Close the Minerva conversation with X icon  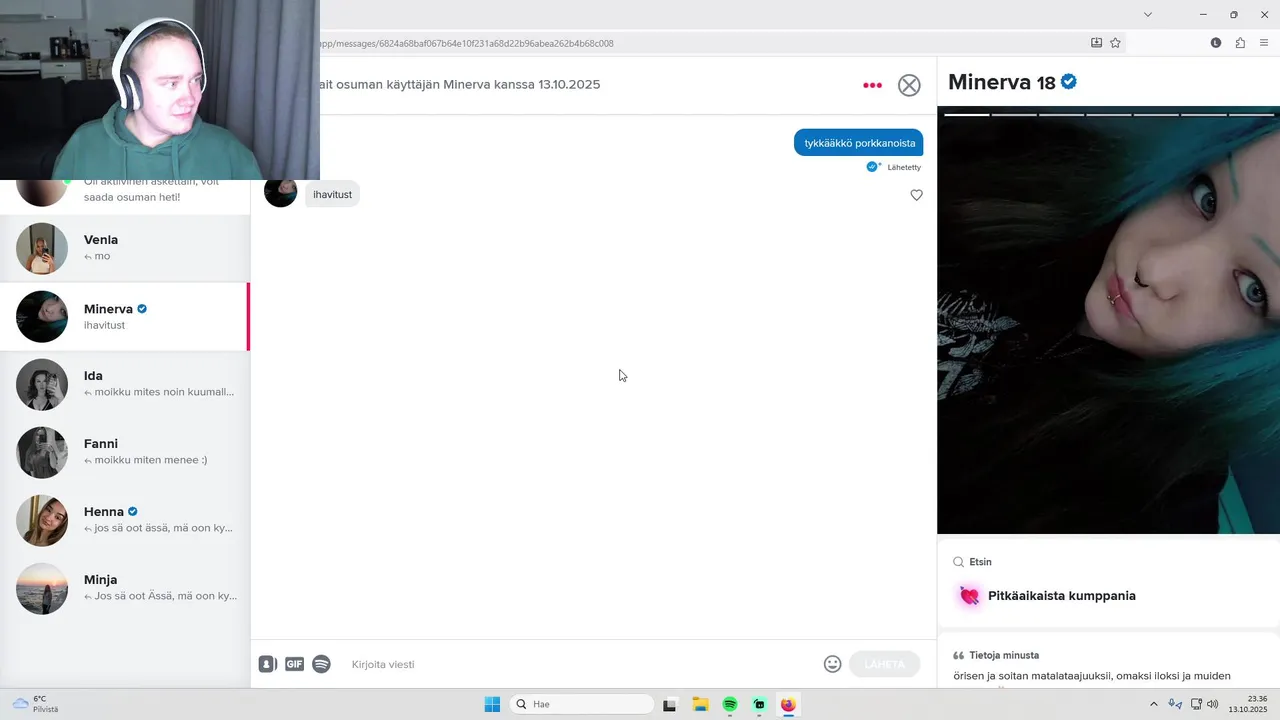(909, 85)
